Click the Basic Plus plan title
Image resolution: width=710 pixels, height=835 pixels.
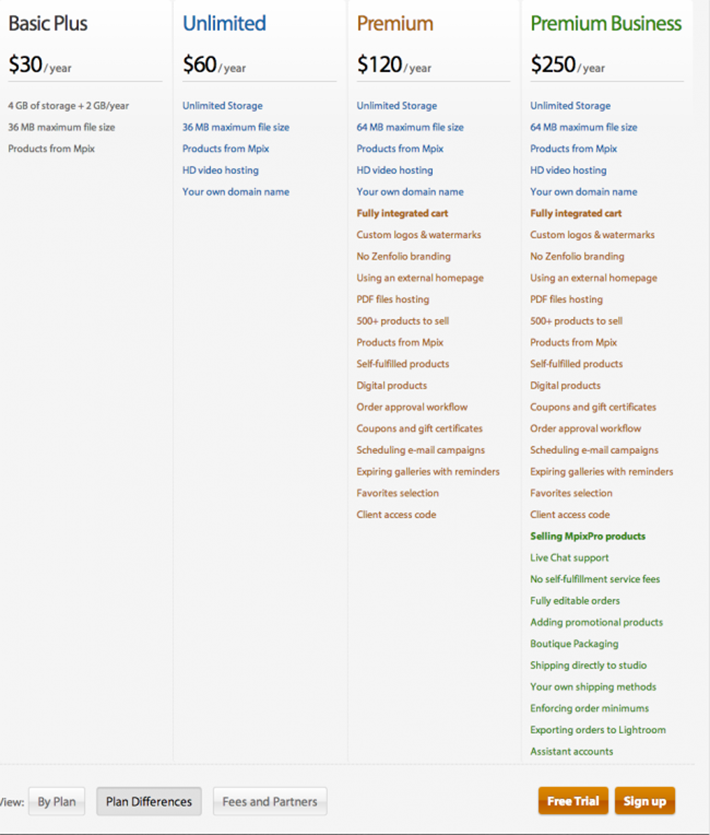tap(48, 23)
